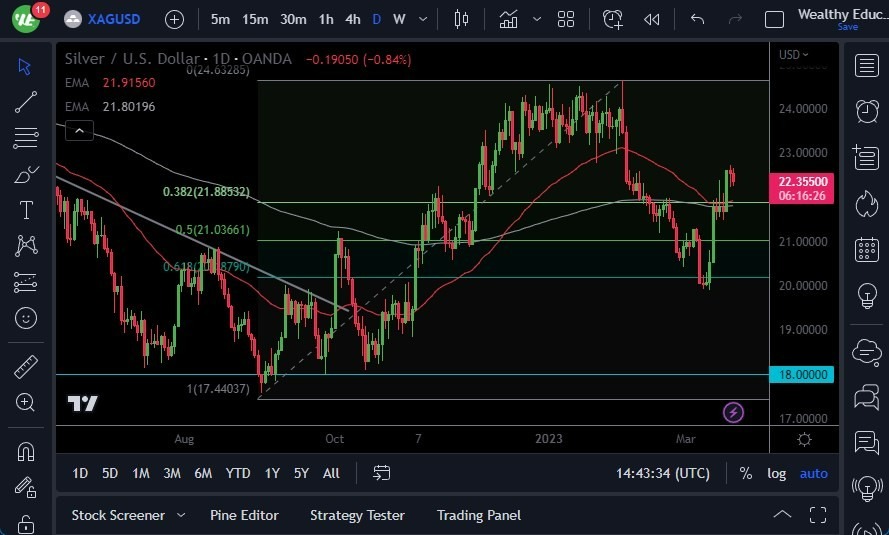Click the XAGUSD symbol search field
Image resolution: width=889 pixels, height=535 pixels.
[110, 19]
